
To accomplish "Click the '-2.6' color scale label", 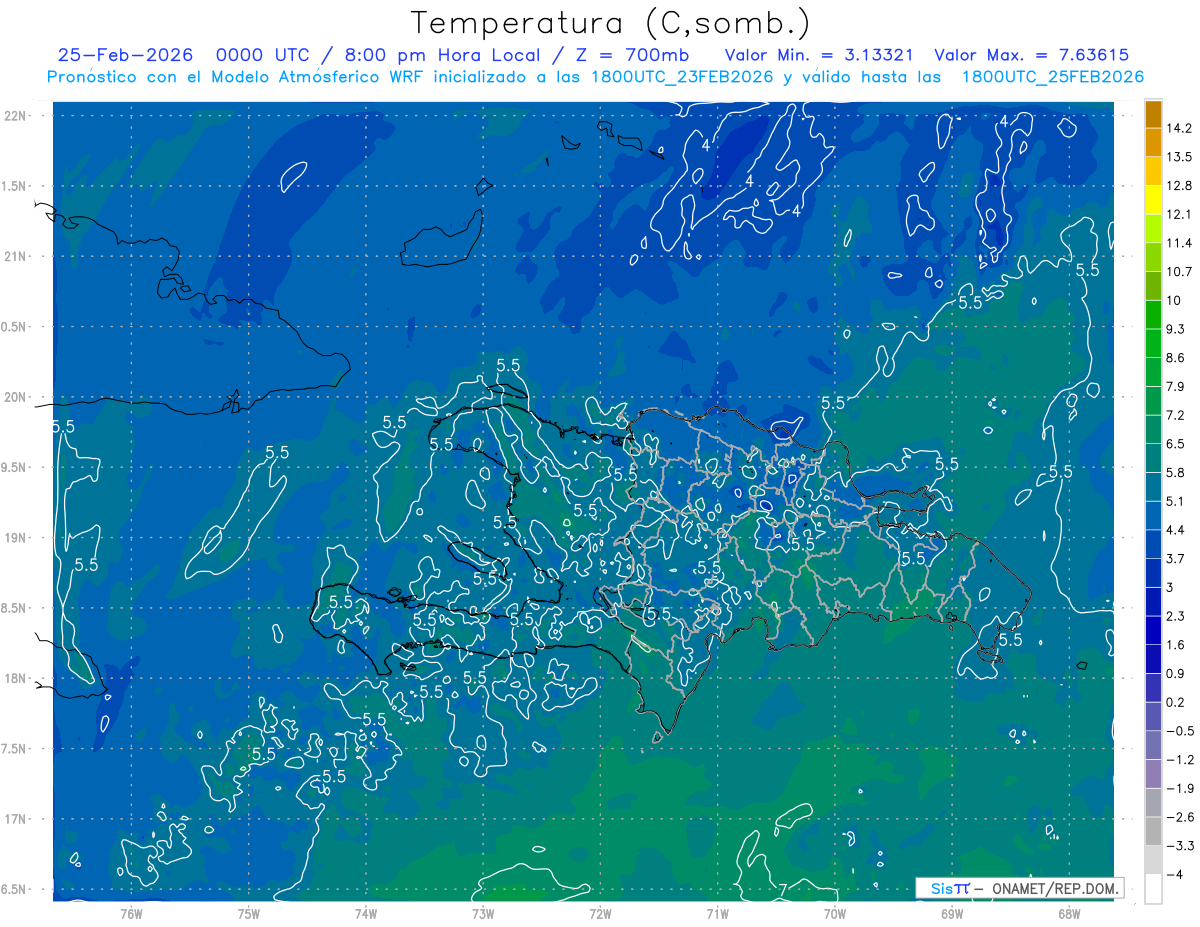I will point(1180,817).
